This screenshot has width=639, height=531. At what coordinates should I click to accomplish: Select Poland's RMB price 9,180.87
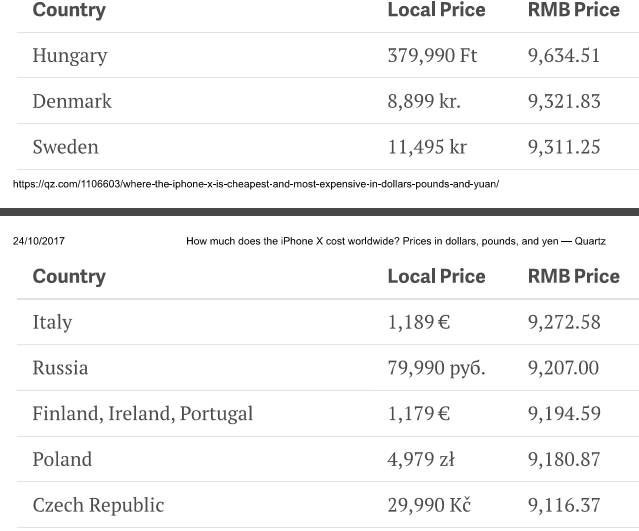[564, 460]
